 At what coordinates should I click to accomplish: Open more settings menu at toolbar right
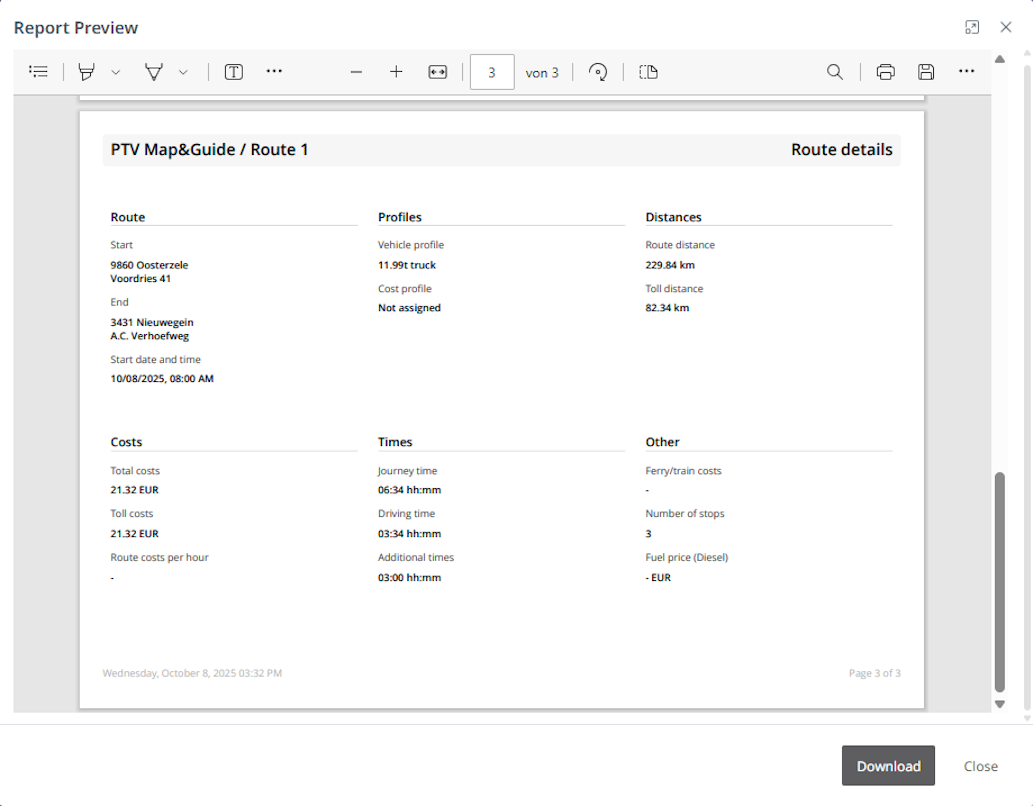tap(966, 72)
